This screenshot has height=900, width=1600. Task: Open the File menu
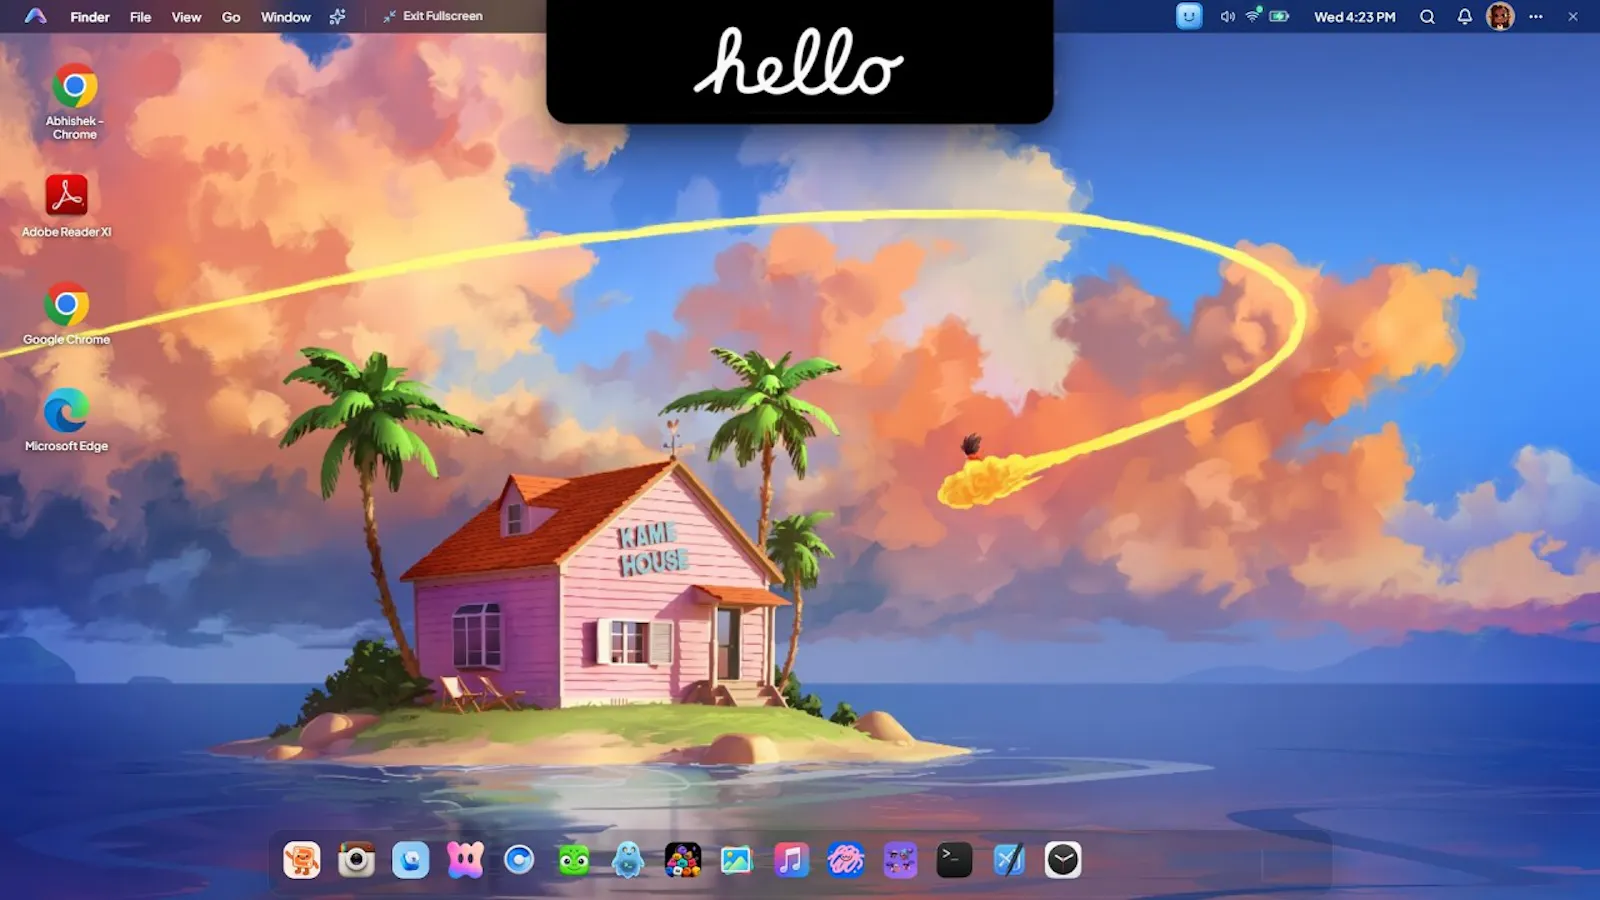(140, 17)
